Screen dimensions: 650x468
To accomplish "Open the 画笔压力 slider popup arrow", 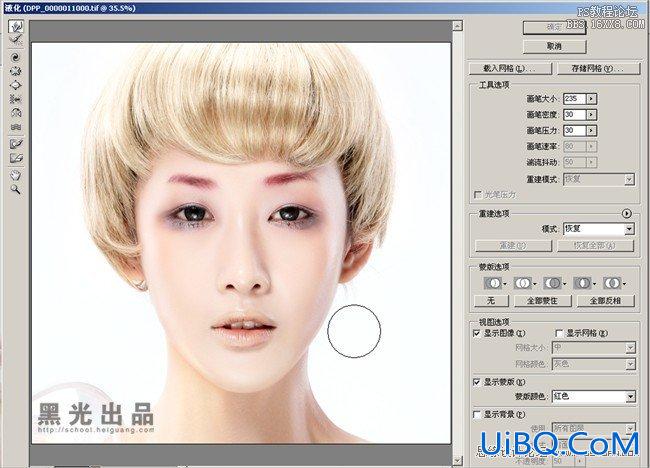I will 592,131.
